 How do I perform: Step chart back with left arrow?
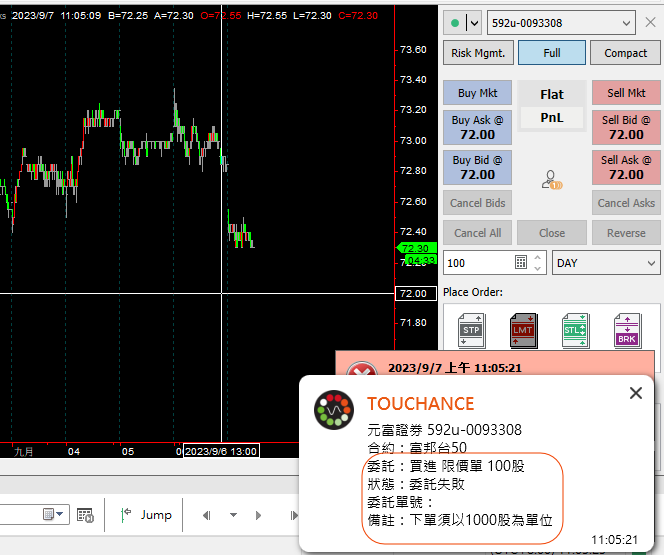tap(207, 515)
